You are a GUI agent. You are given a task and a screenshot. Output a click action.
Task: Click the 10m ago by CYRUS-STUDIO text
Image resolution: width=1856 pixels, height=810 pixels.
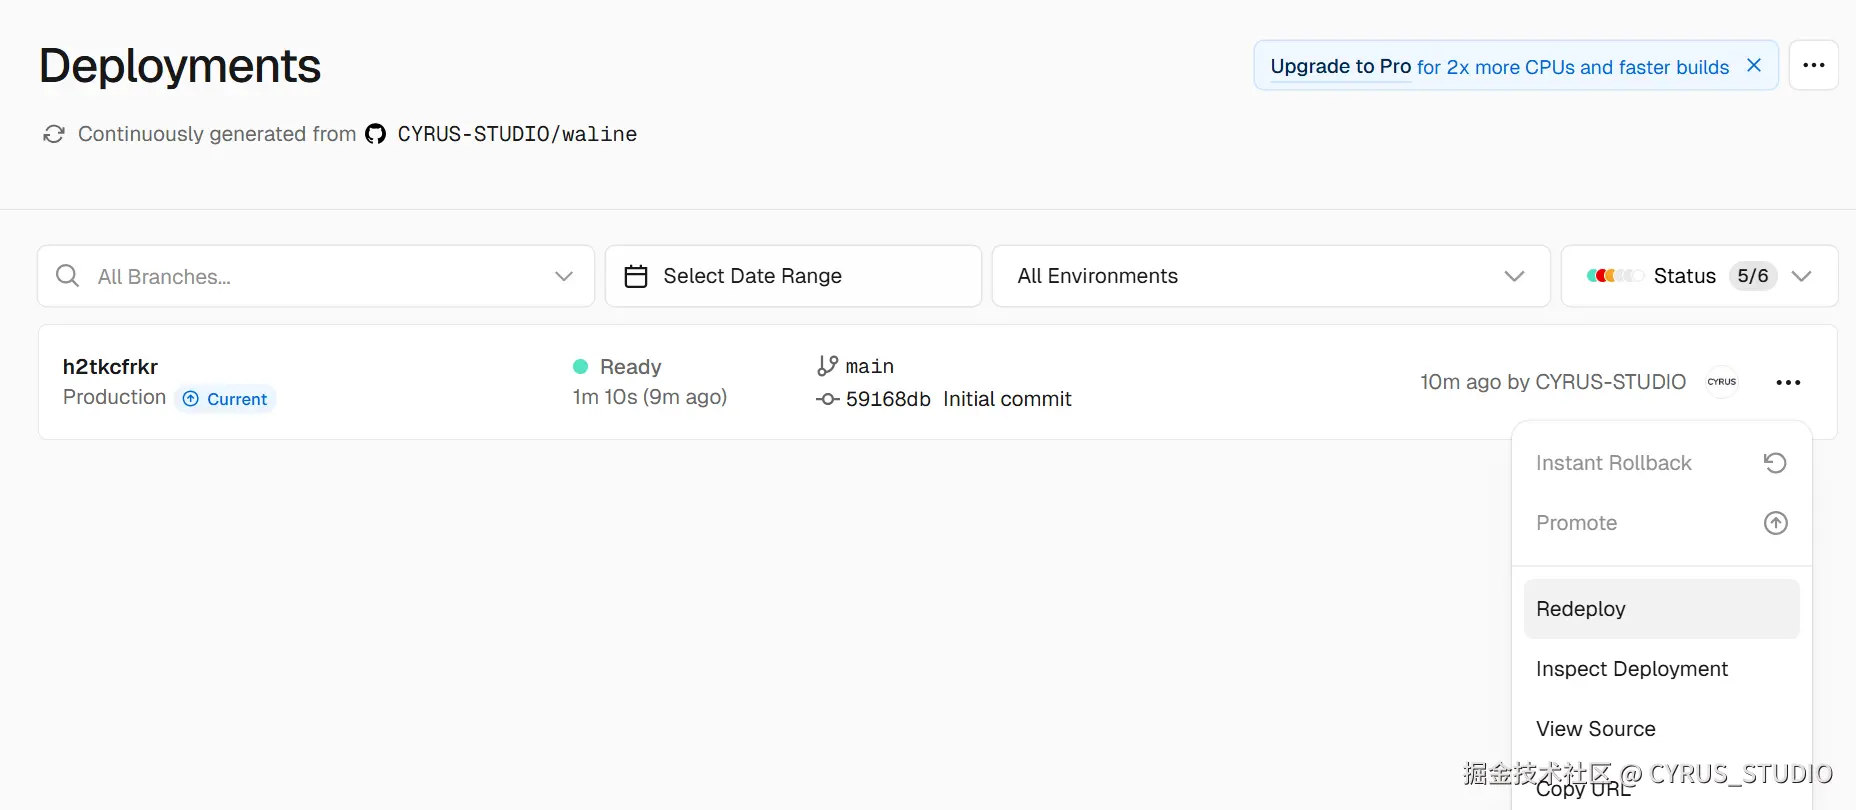pos(1553,382)
